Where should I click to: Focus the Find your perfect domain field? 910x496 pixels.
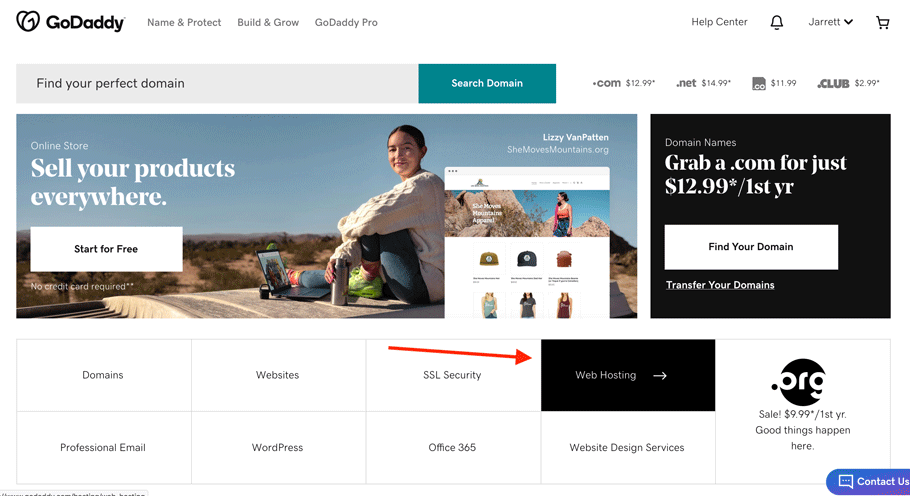click(217, 84)
